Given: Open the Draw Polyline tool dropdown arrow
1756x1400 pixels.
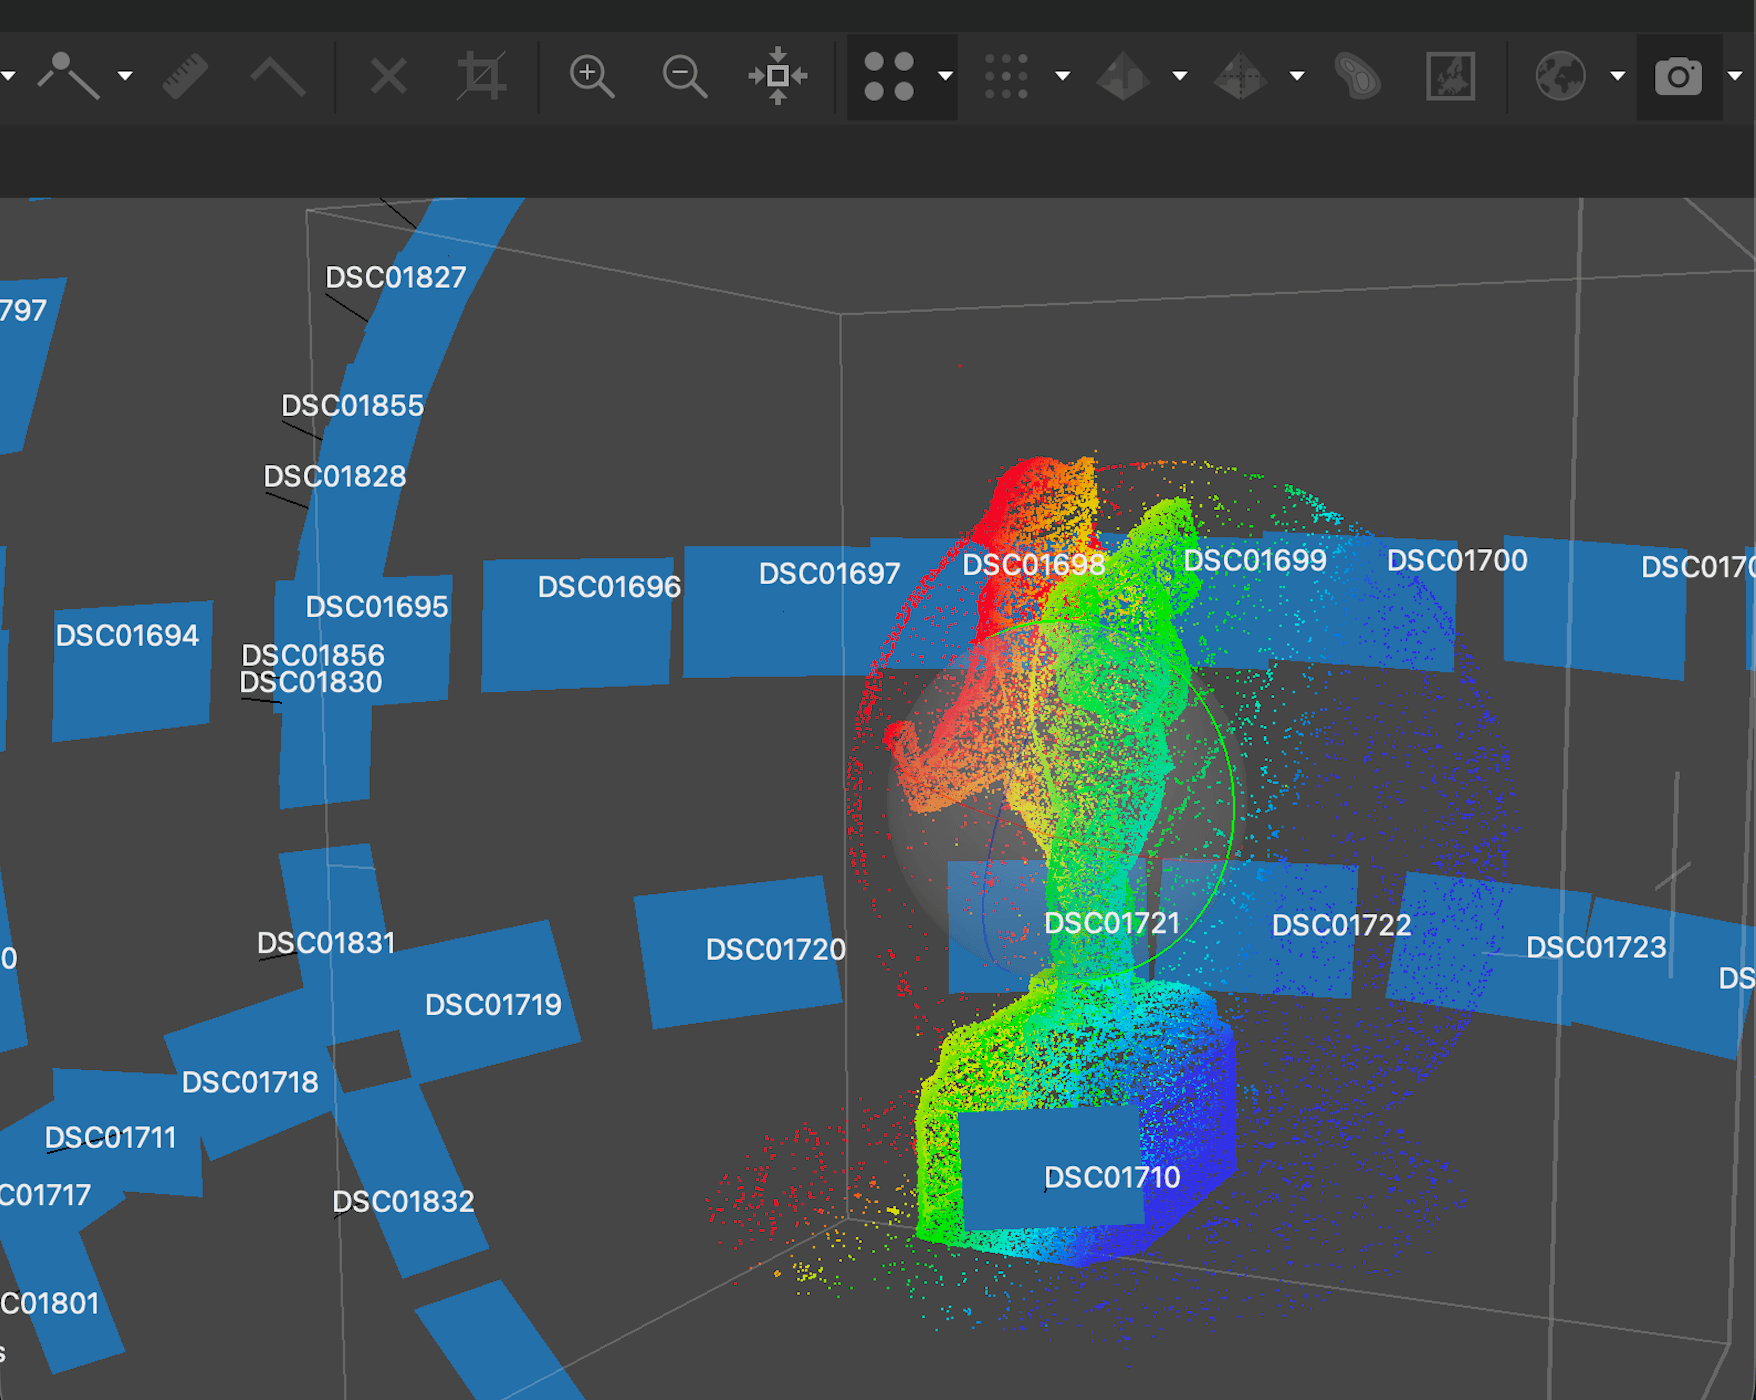Looking at the screenshot, I should pyautogui.click(x=125, y=76).
